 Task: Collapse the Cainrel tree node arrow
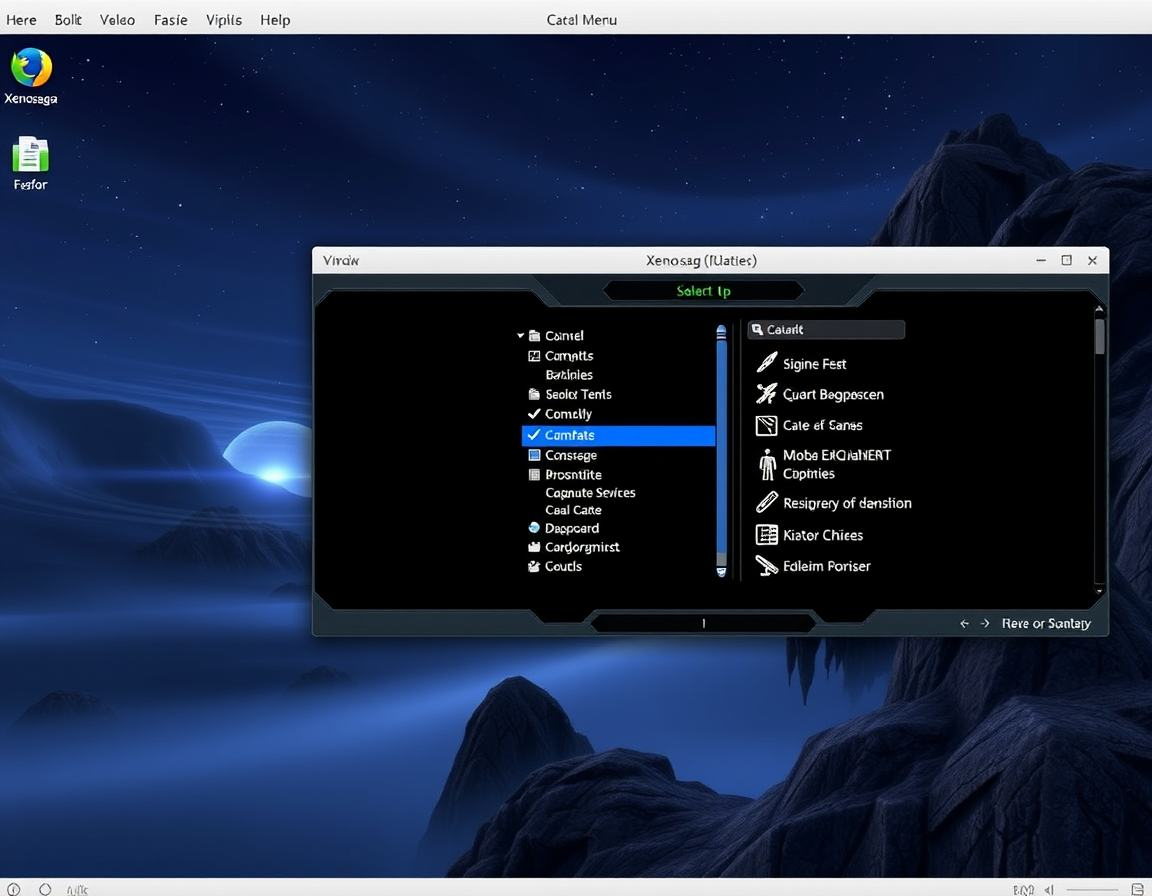click(520, 336)
